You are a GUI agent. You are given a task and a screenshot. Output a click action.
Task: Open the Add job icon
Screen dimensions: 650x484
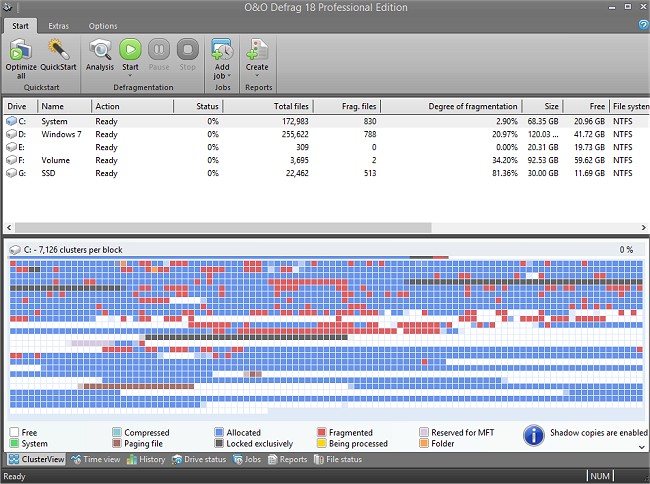pyautogui.click(x=222, y=50)
